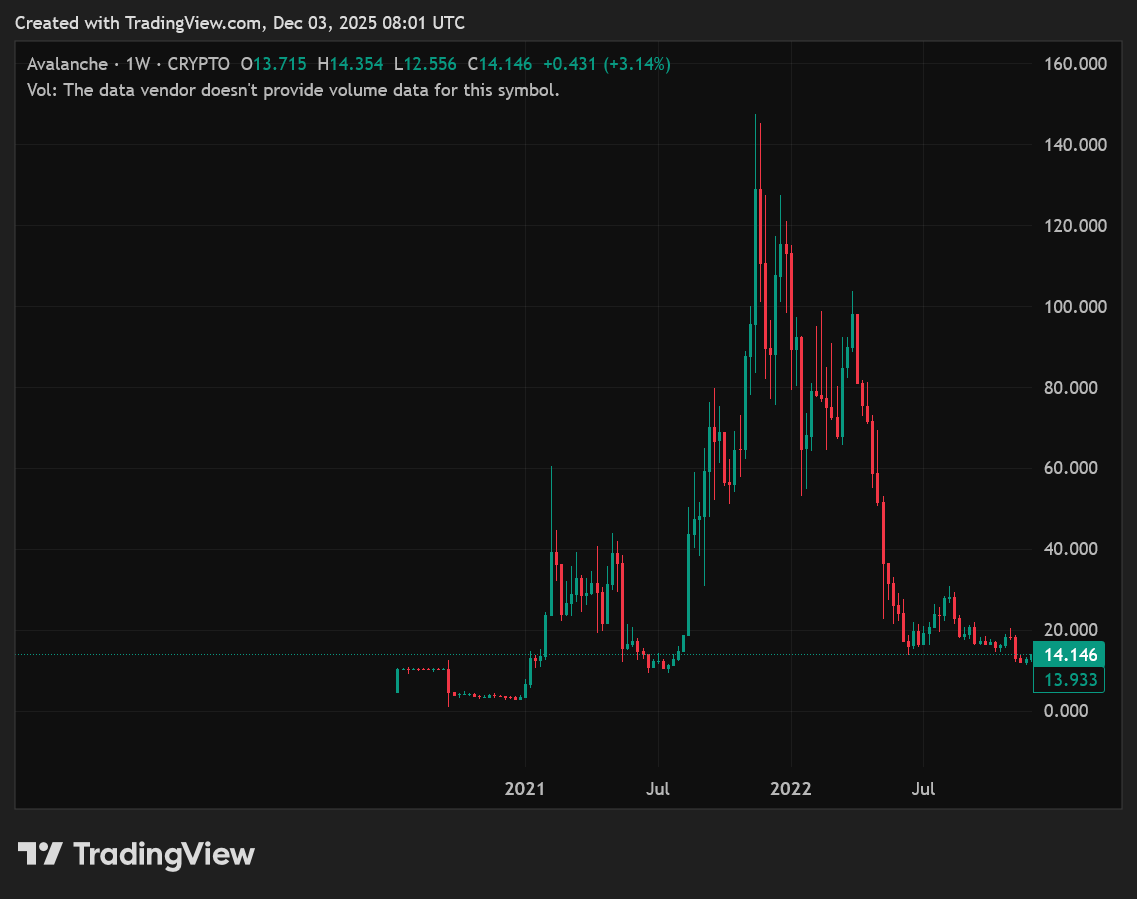Click the CRYPTO market label in legend
Image resolution: width=1137 pixels, height=899 pixels.
point(197,63)
